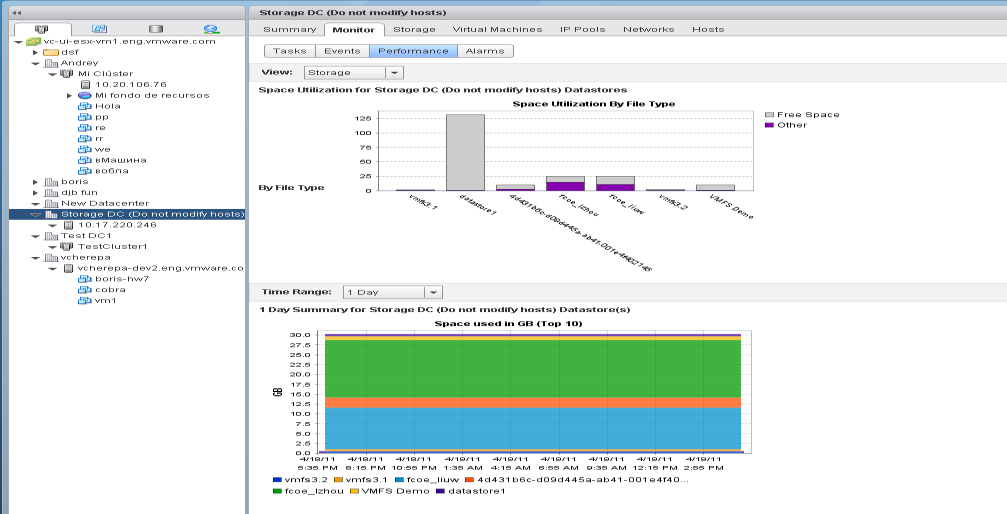
Task: Expand the djb fun datacenter node
Action: (36, 193)
